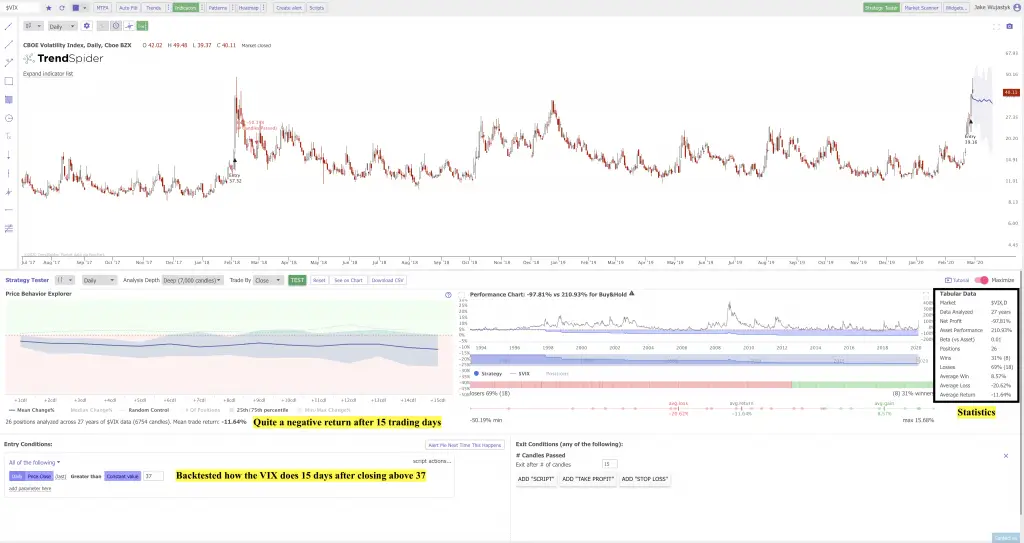Open options dots next to Trends
The image size is (1024, 543).
168,8
